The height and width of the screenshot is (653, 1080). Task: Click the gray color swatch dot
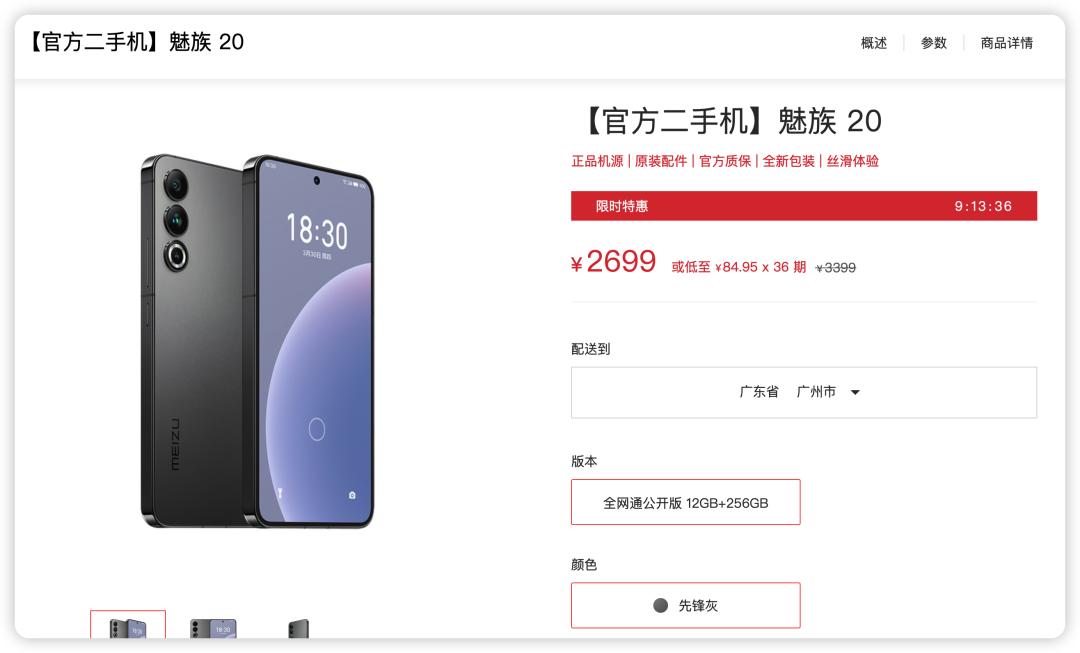point(660,605)
